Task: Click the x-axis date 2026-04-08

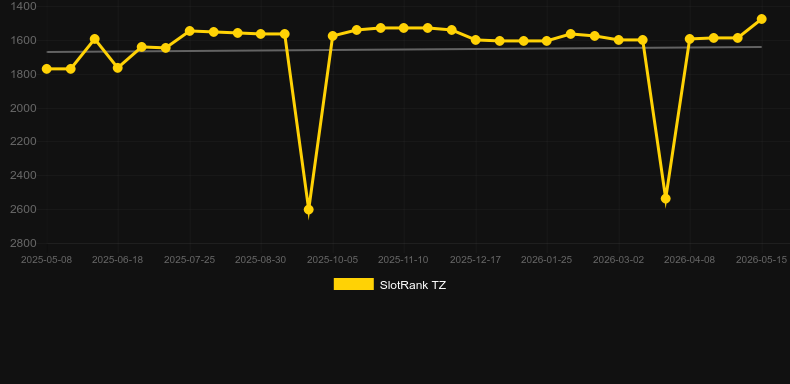Action: point(690,260)
